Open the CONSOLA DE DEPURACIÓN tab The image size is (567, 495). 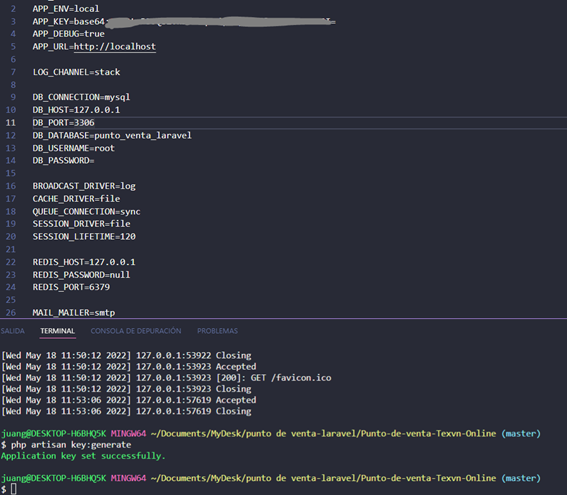pos(136,331)
